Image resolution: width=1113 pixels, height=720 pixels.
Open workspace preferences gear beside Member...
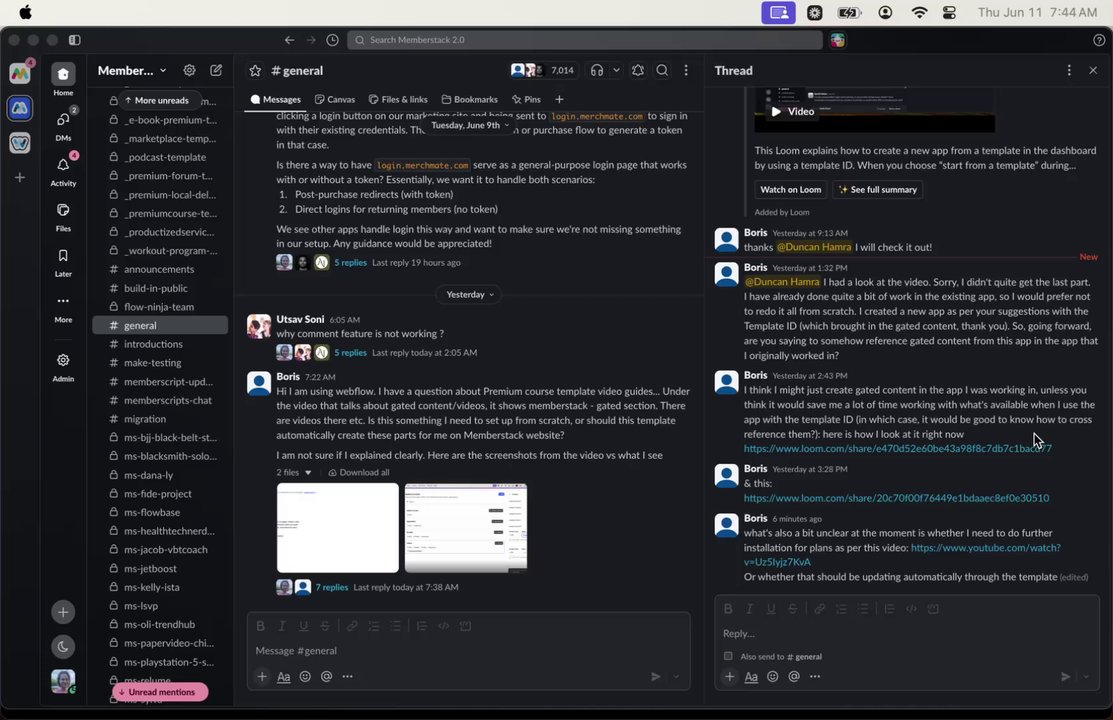[x=190, y=70]
